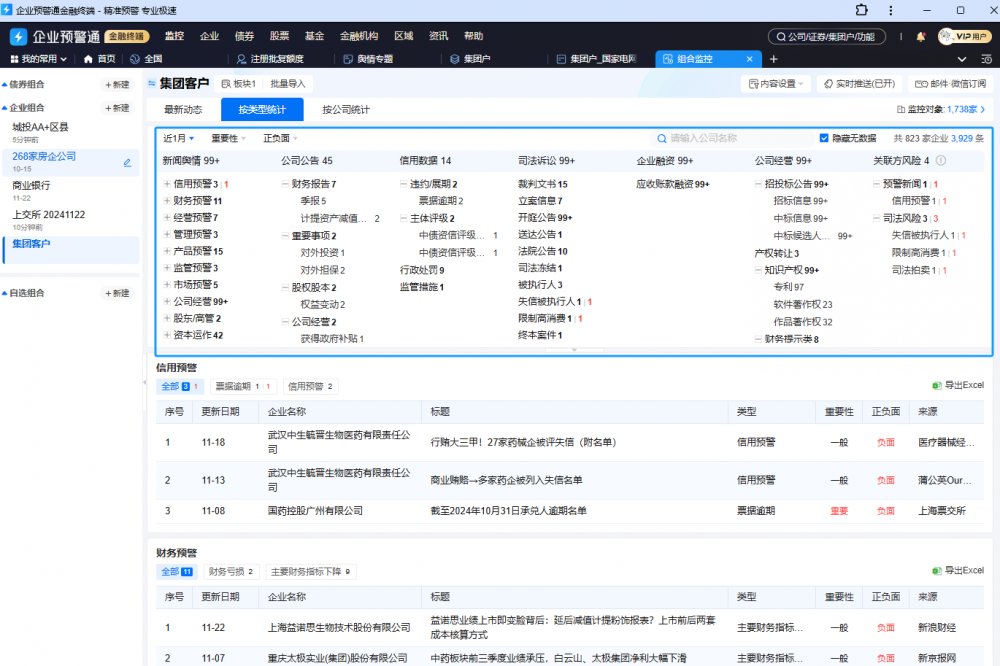Open 集团户_国家电网 tab

(x=597, y=59)
